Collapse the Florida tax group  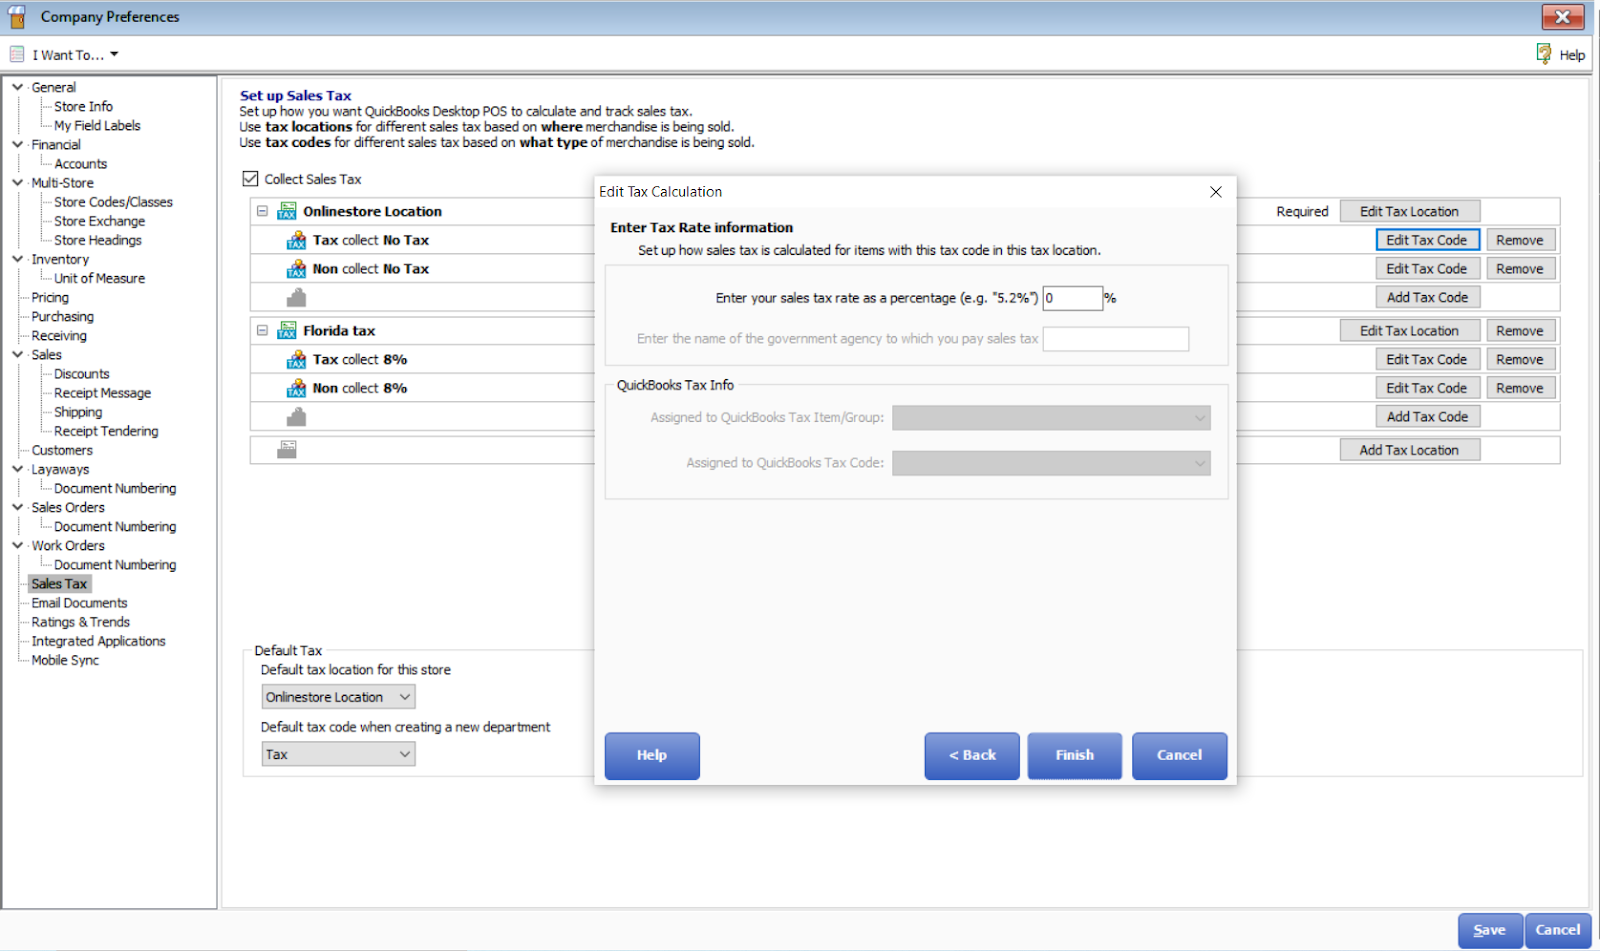click(262, 331)
